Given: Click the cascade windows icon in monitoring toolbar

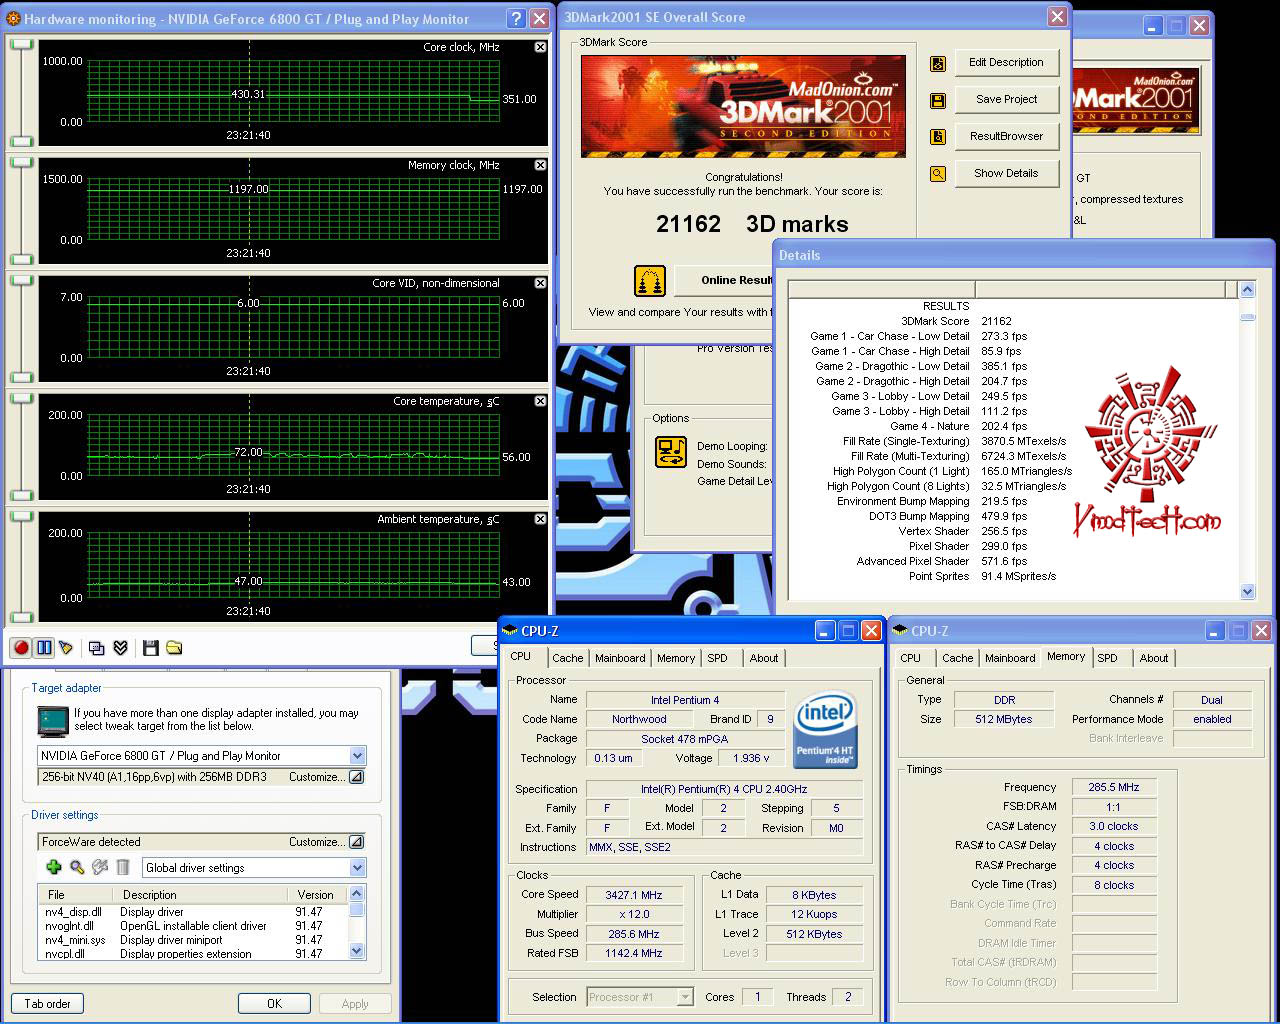Looking at the screenshot, I should 96,648.
